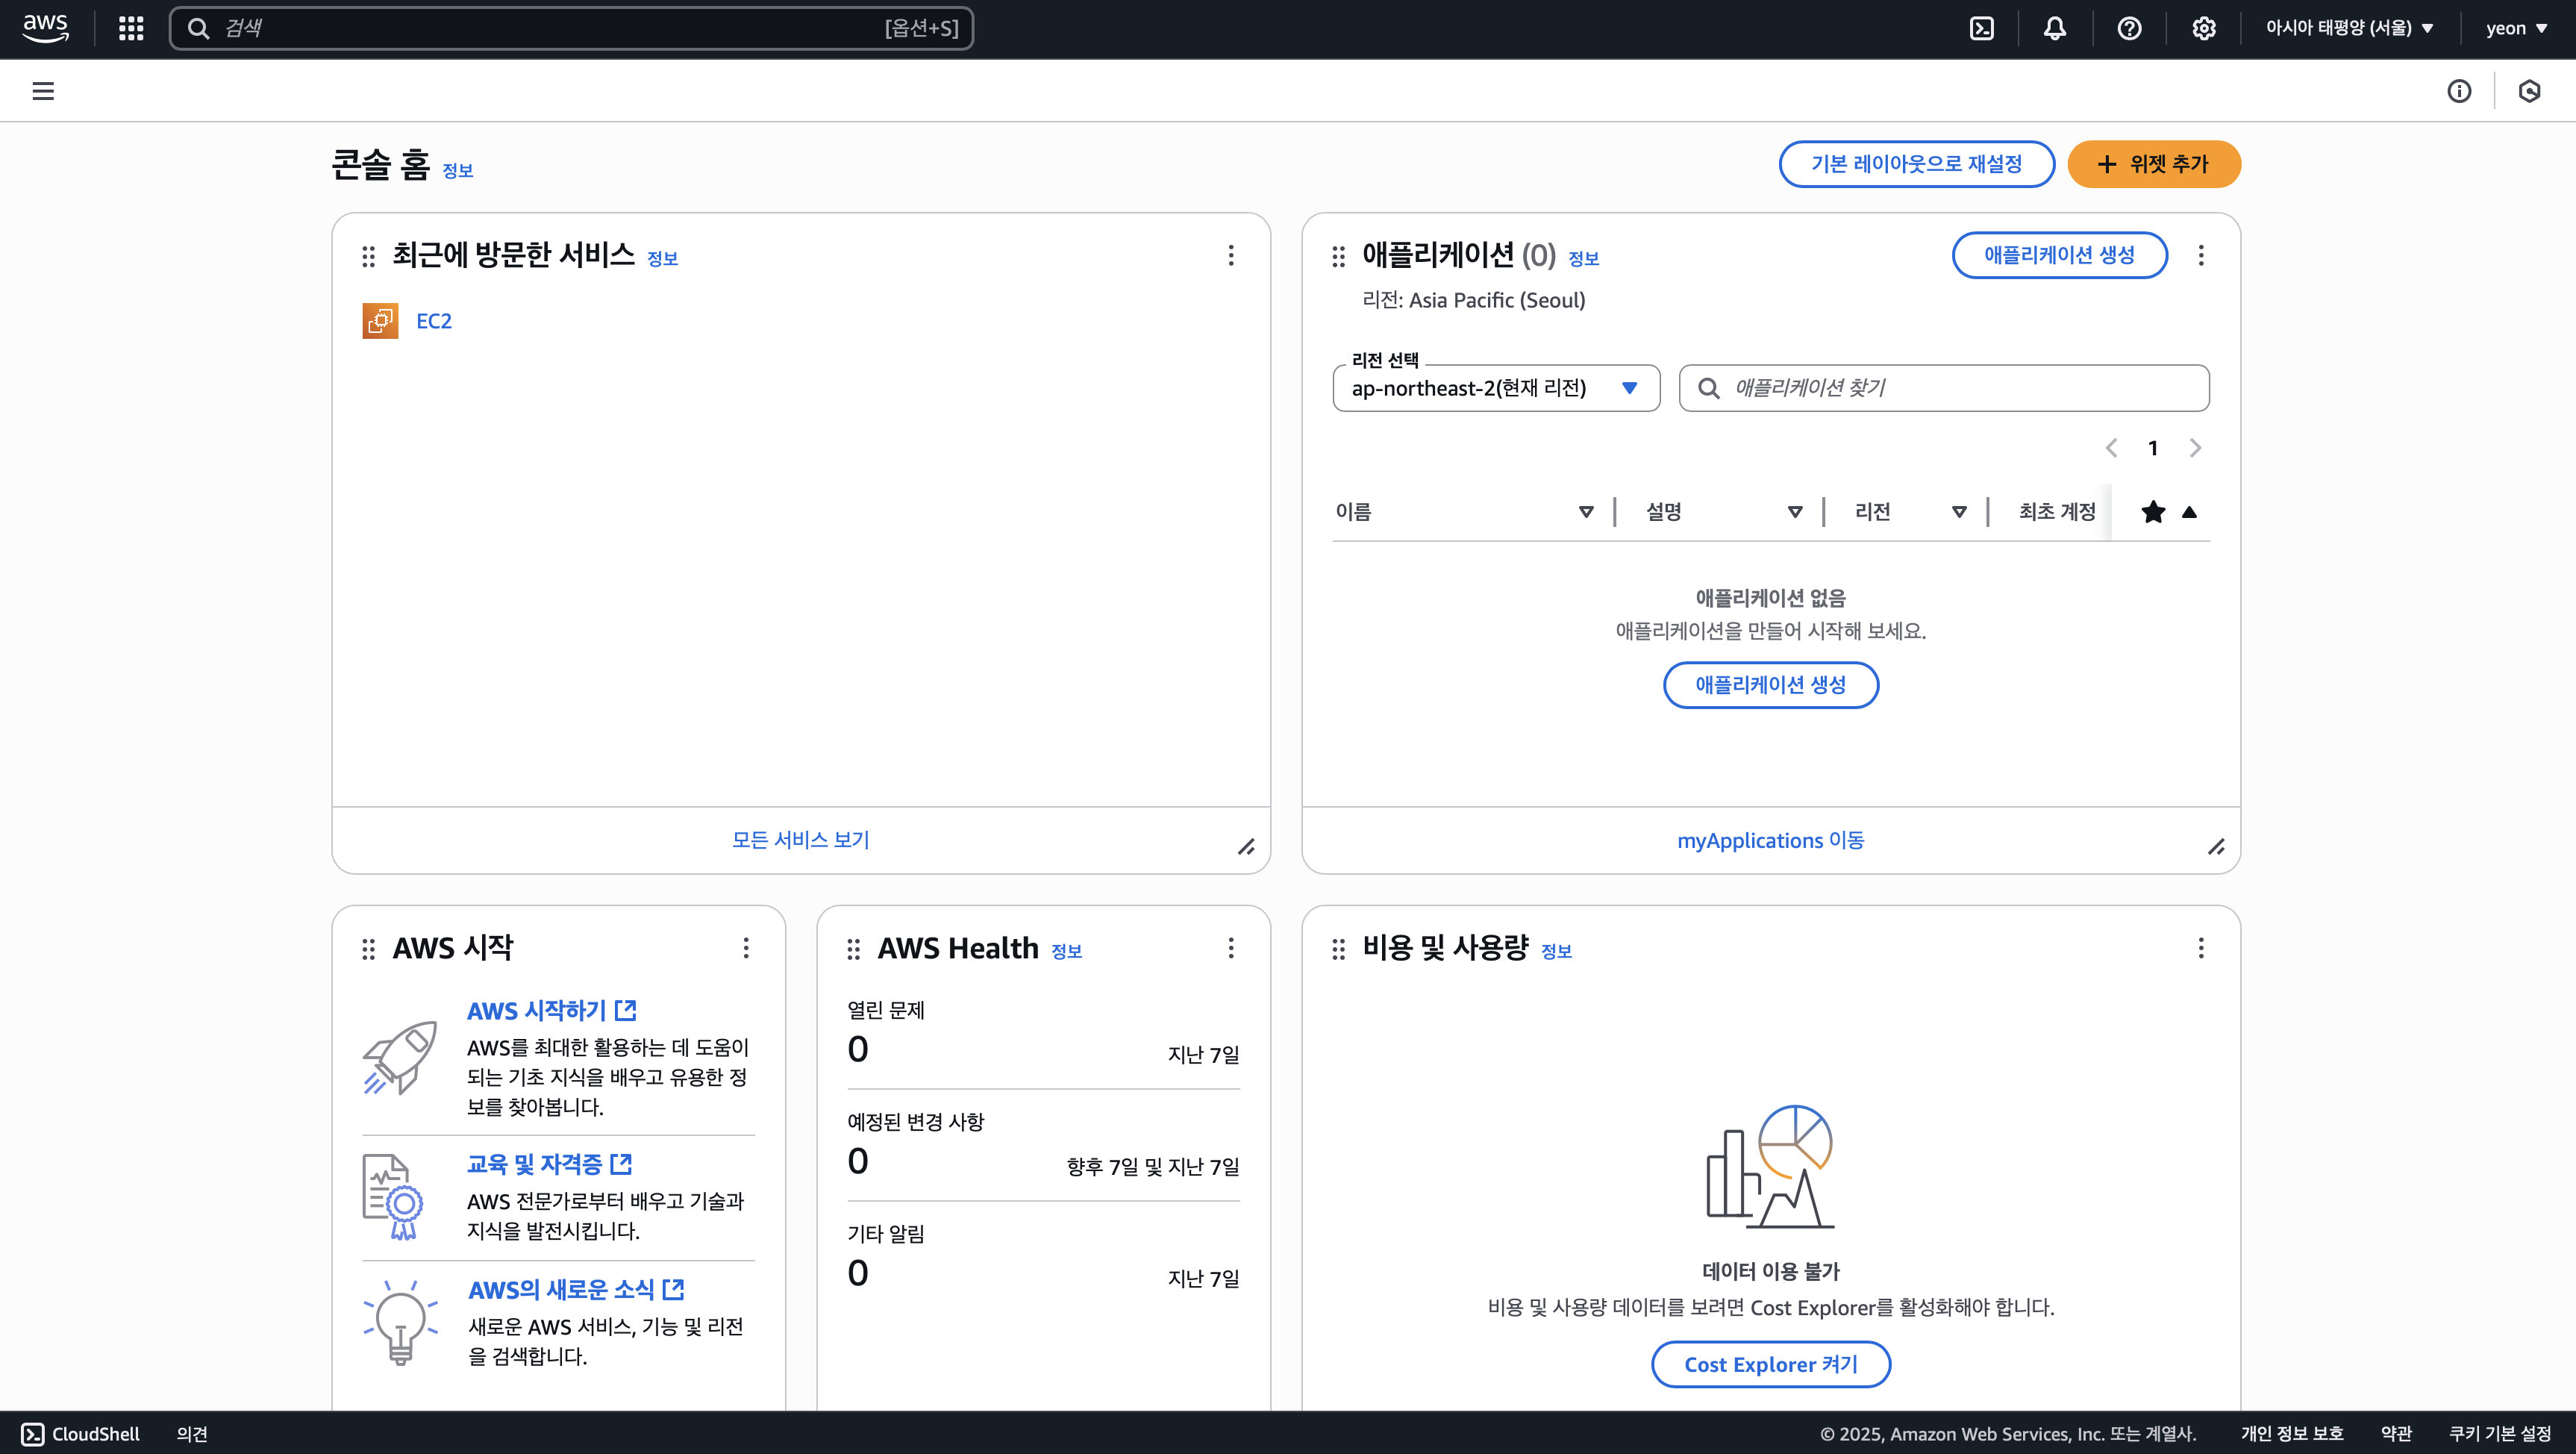Click the EC2 service icon

[x=380, y=321]
